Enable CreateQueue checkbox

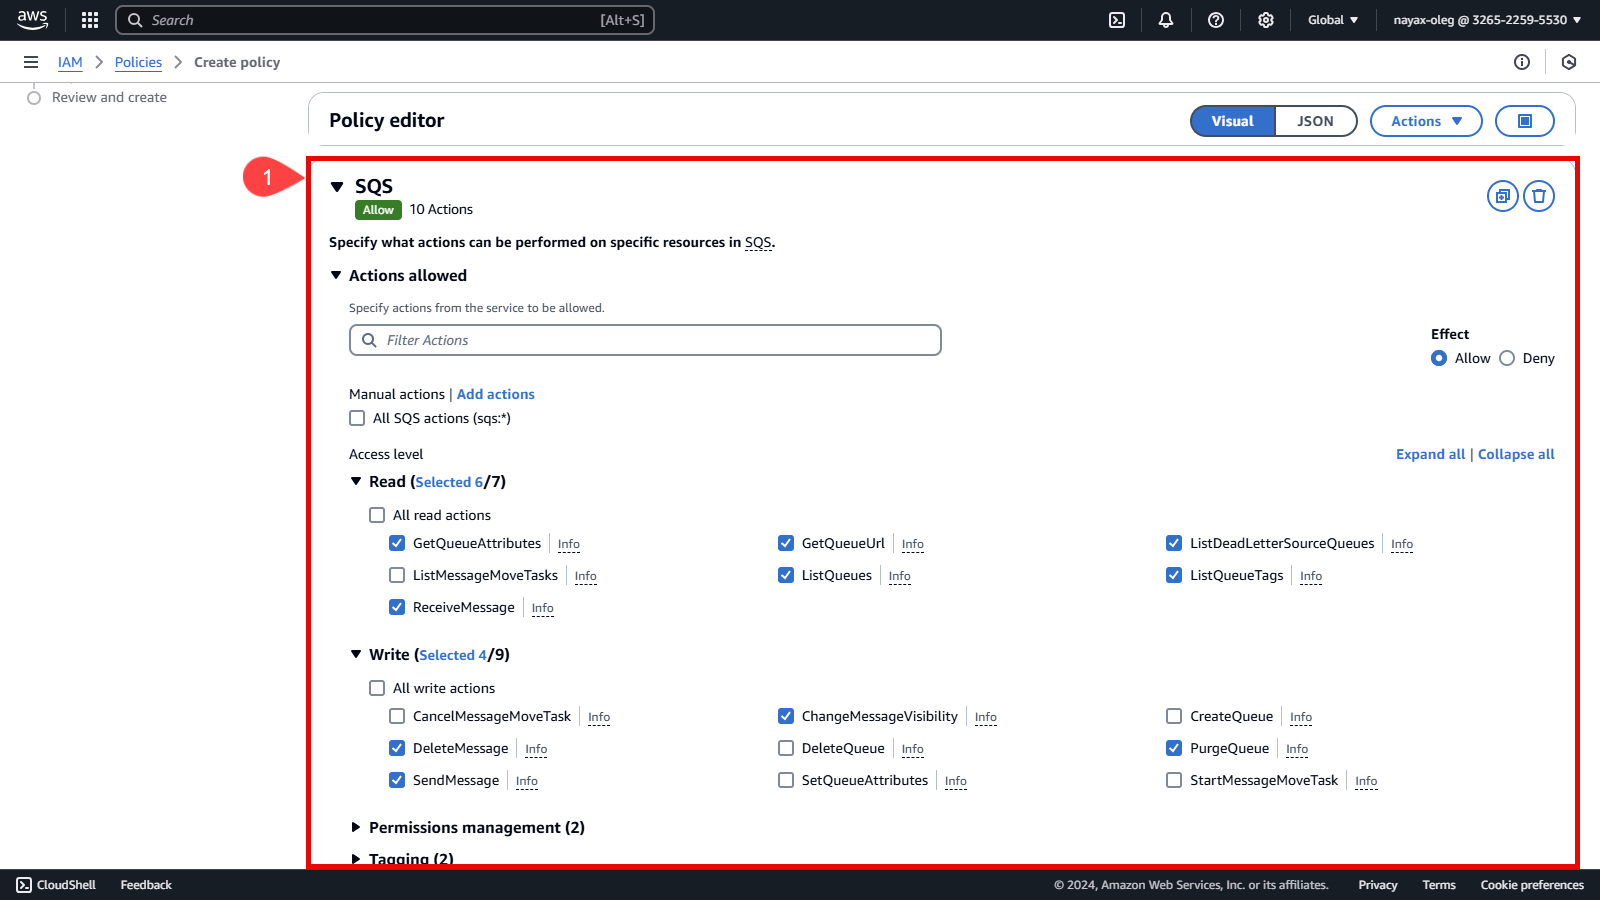tap(1174, 716)
